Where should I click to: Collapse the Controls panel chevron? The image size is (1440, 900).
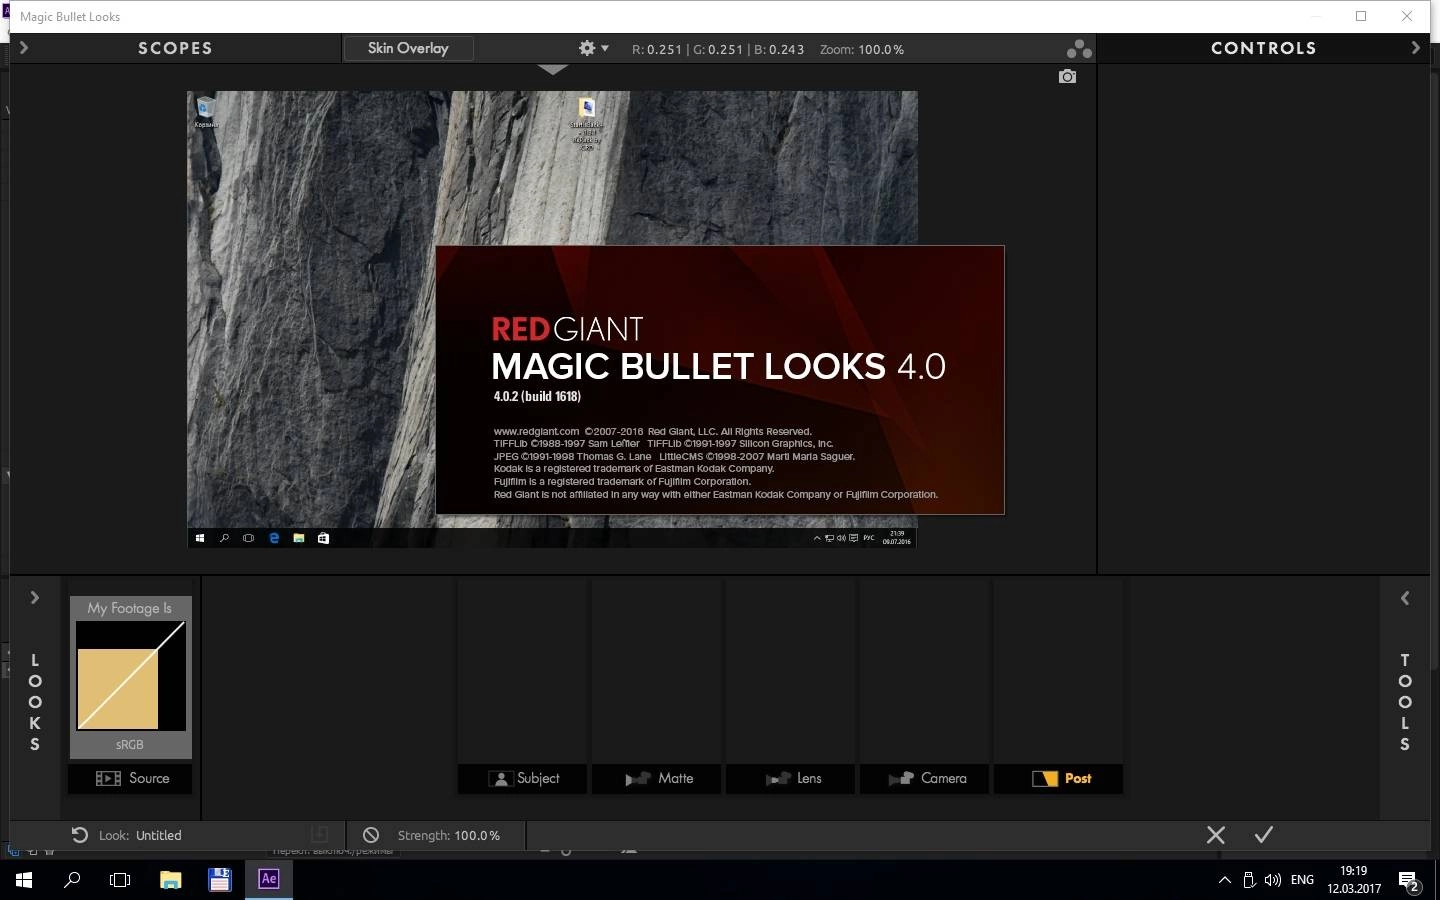[x=1415, y=47]
